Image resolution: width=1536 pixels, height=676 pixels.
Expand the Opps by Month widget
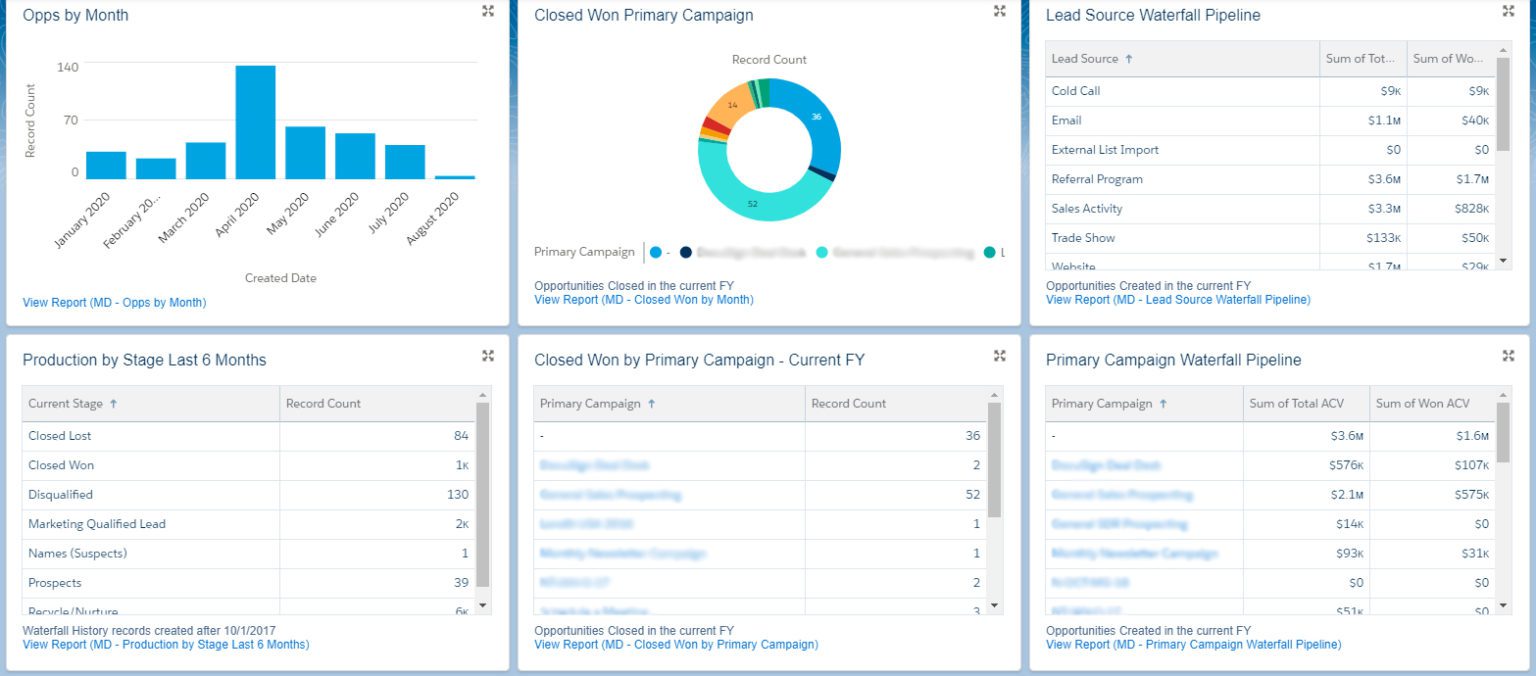click(487, 11)
